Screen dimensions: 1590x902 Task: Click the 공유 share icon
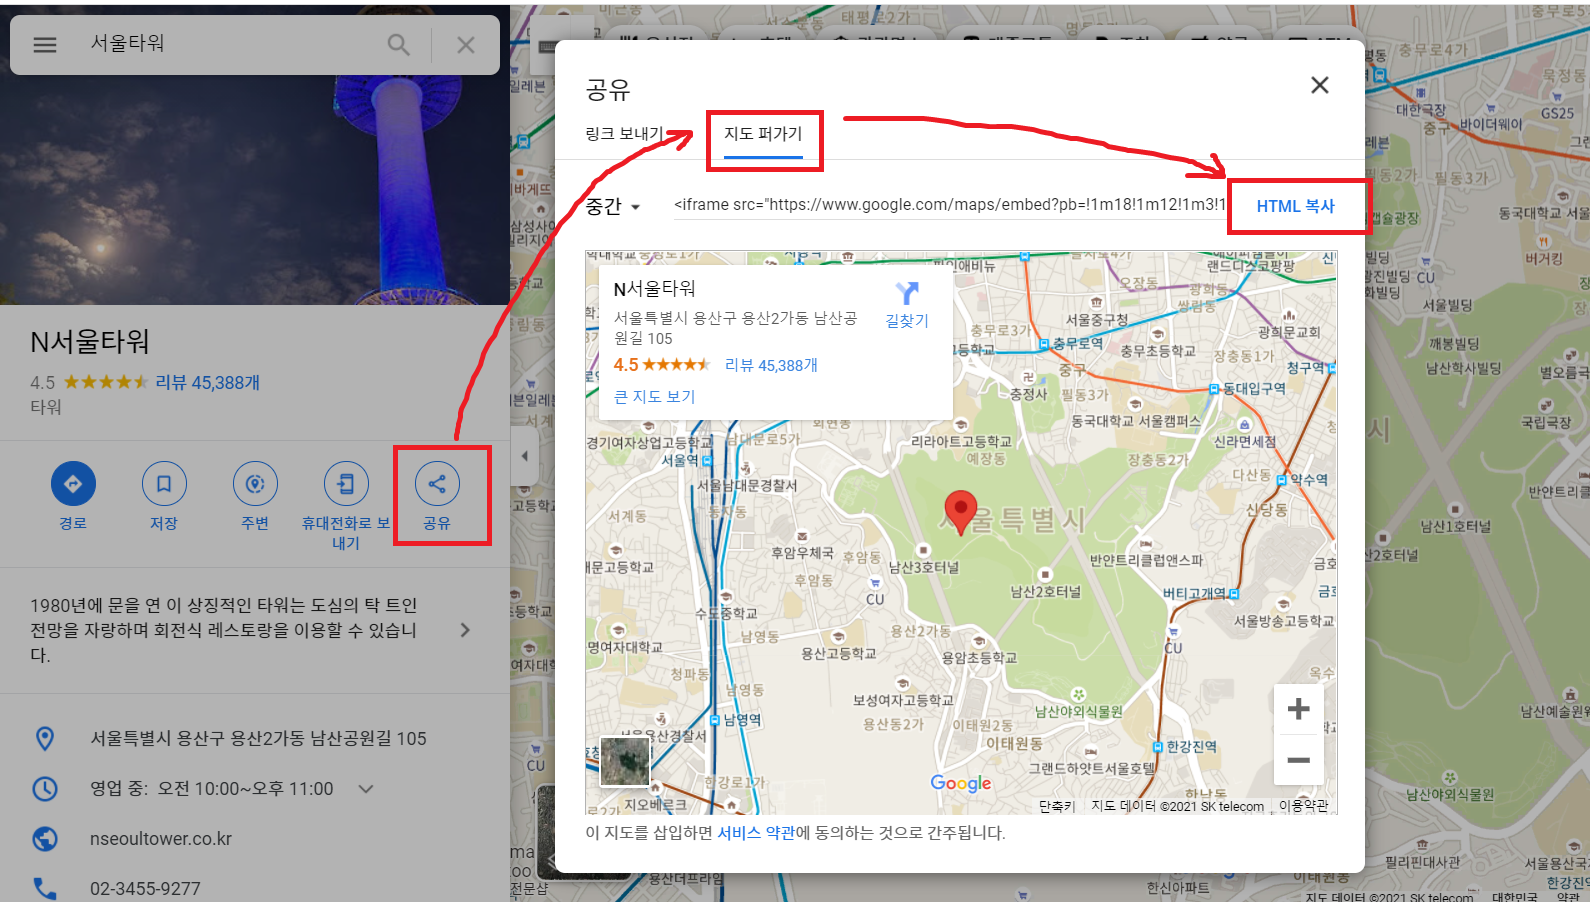pyautogui.click(x=437, y=484)
